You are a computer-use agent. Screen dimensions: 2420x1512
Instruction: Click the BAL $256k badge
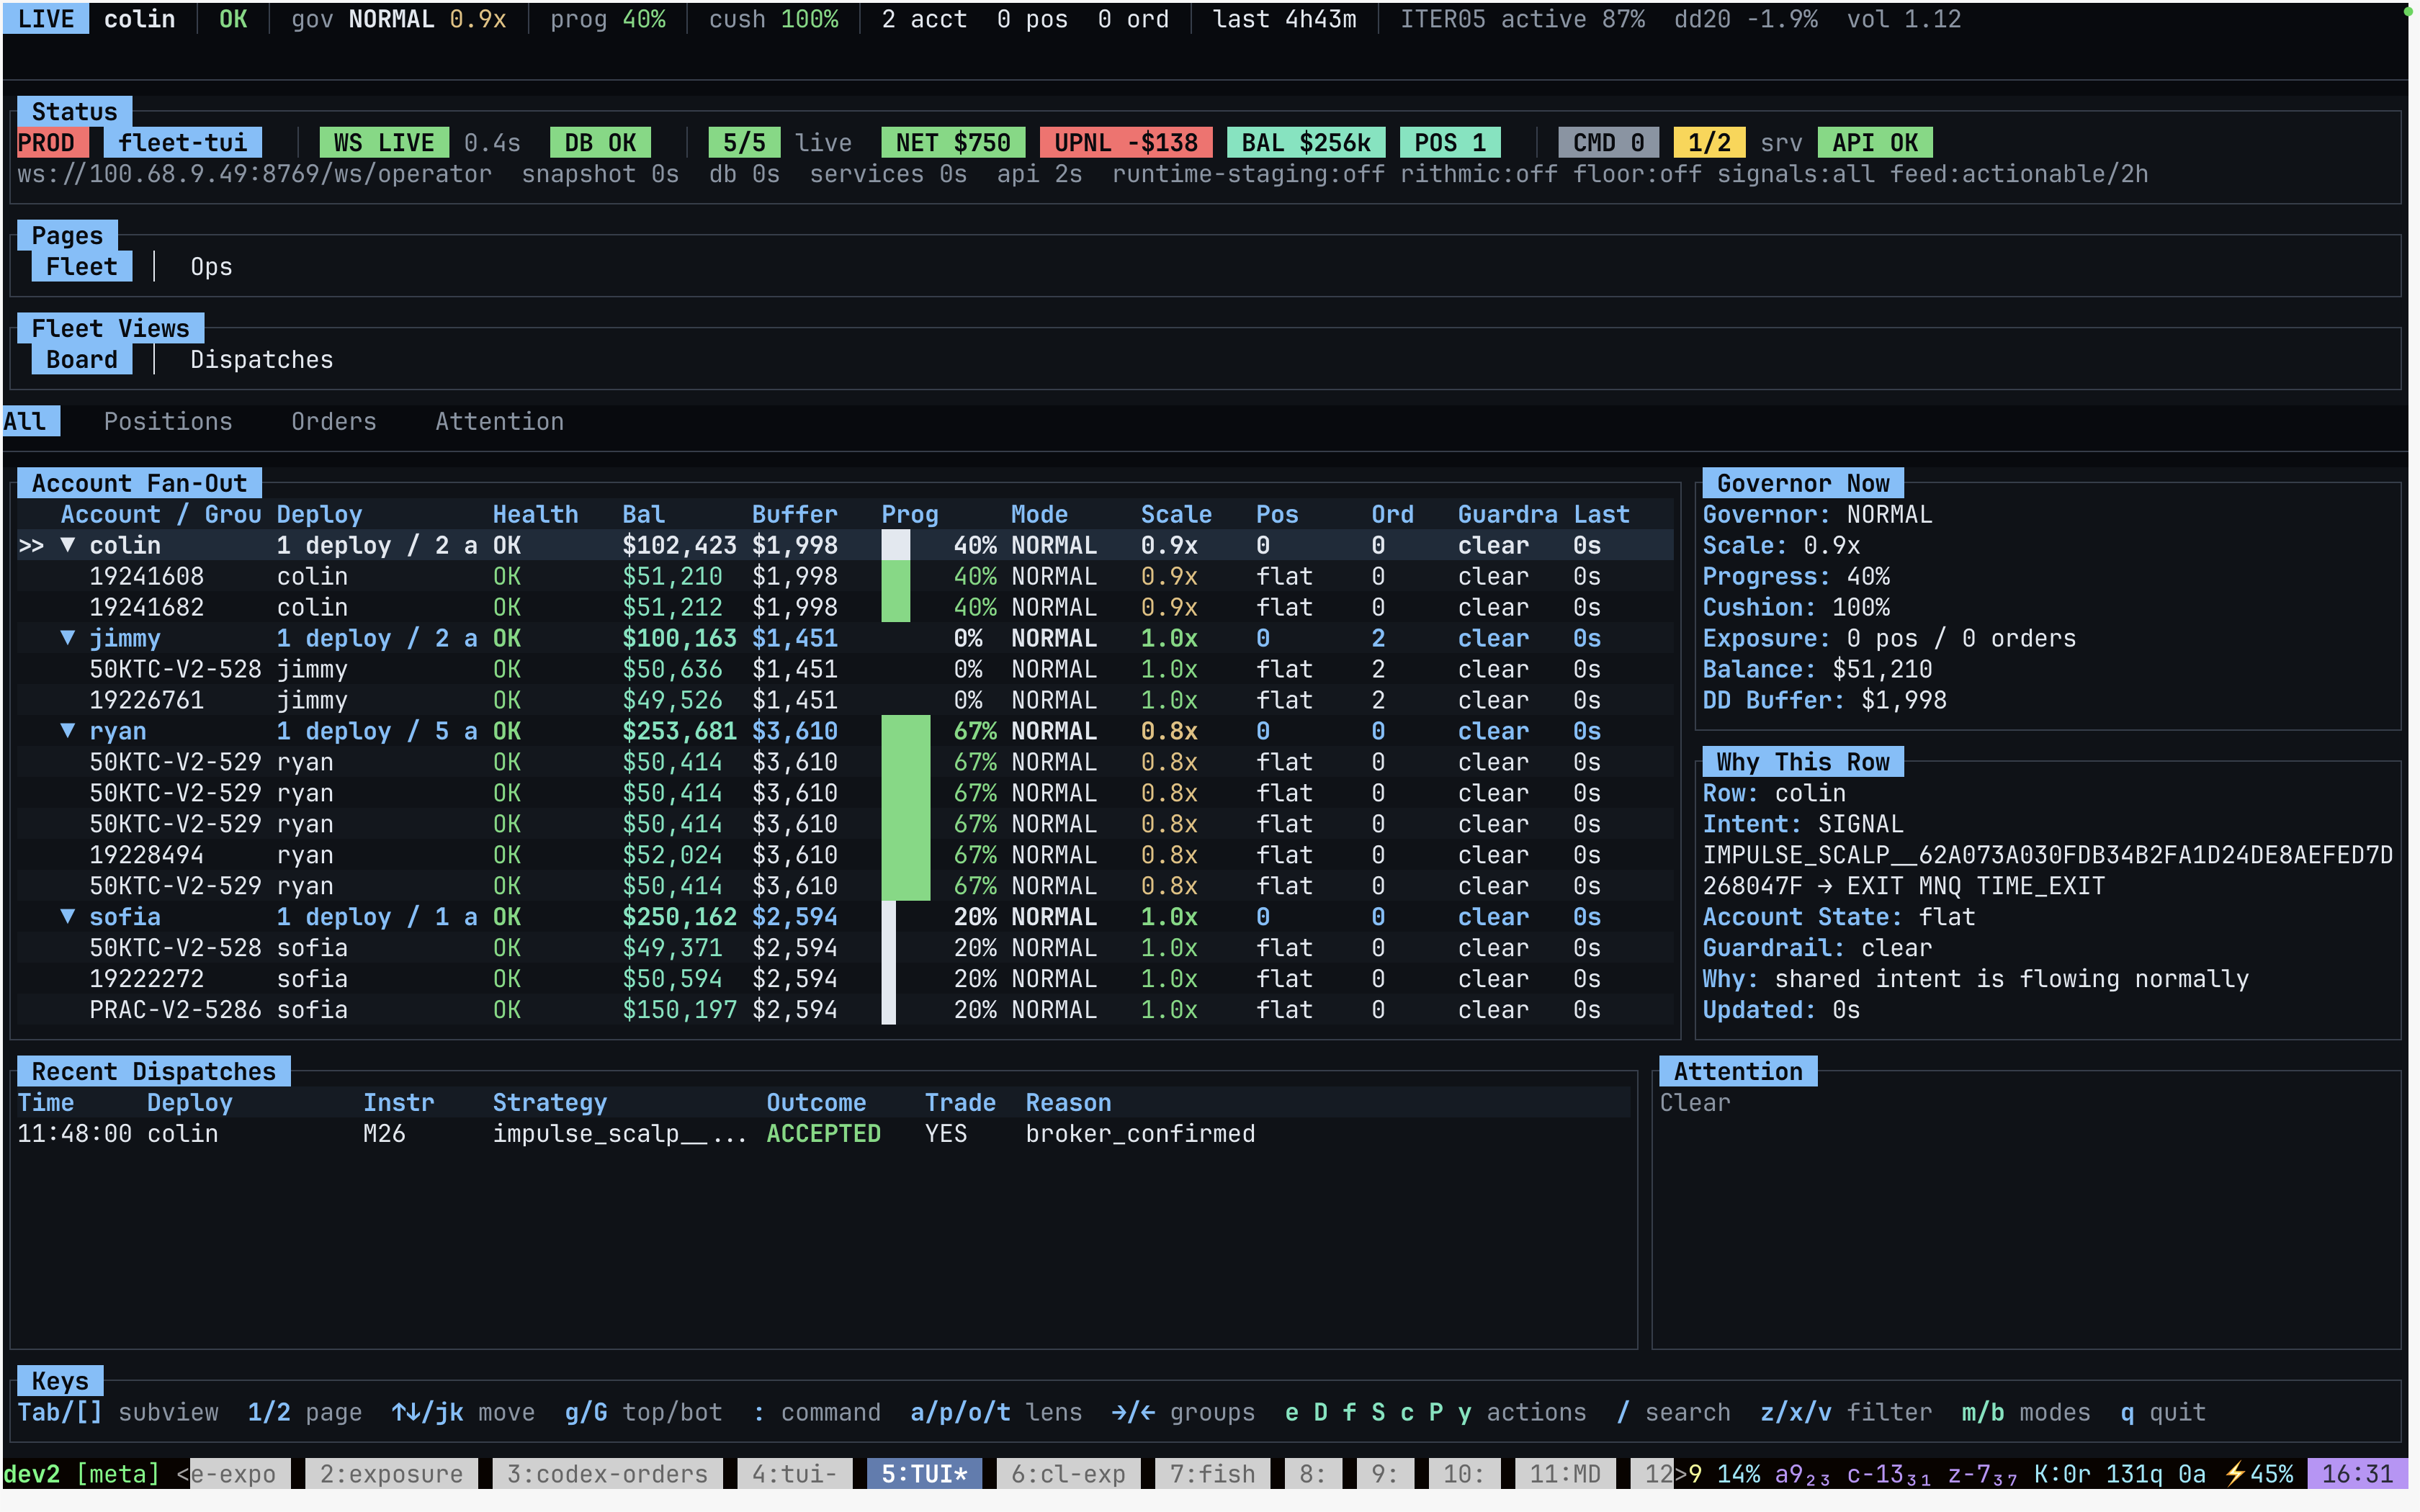coord(1305,143)
